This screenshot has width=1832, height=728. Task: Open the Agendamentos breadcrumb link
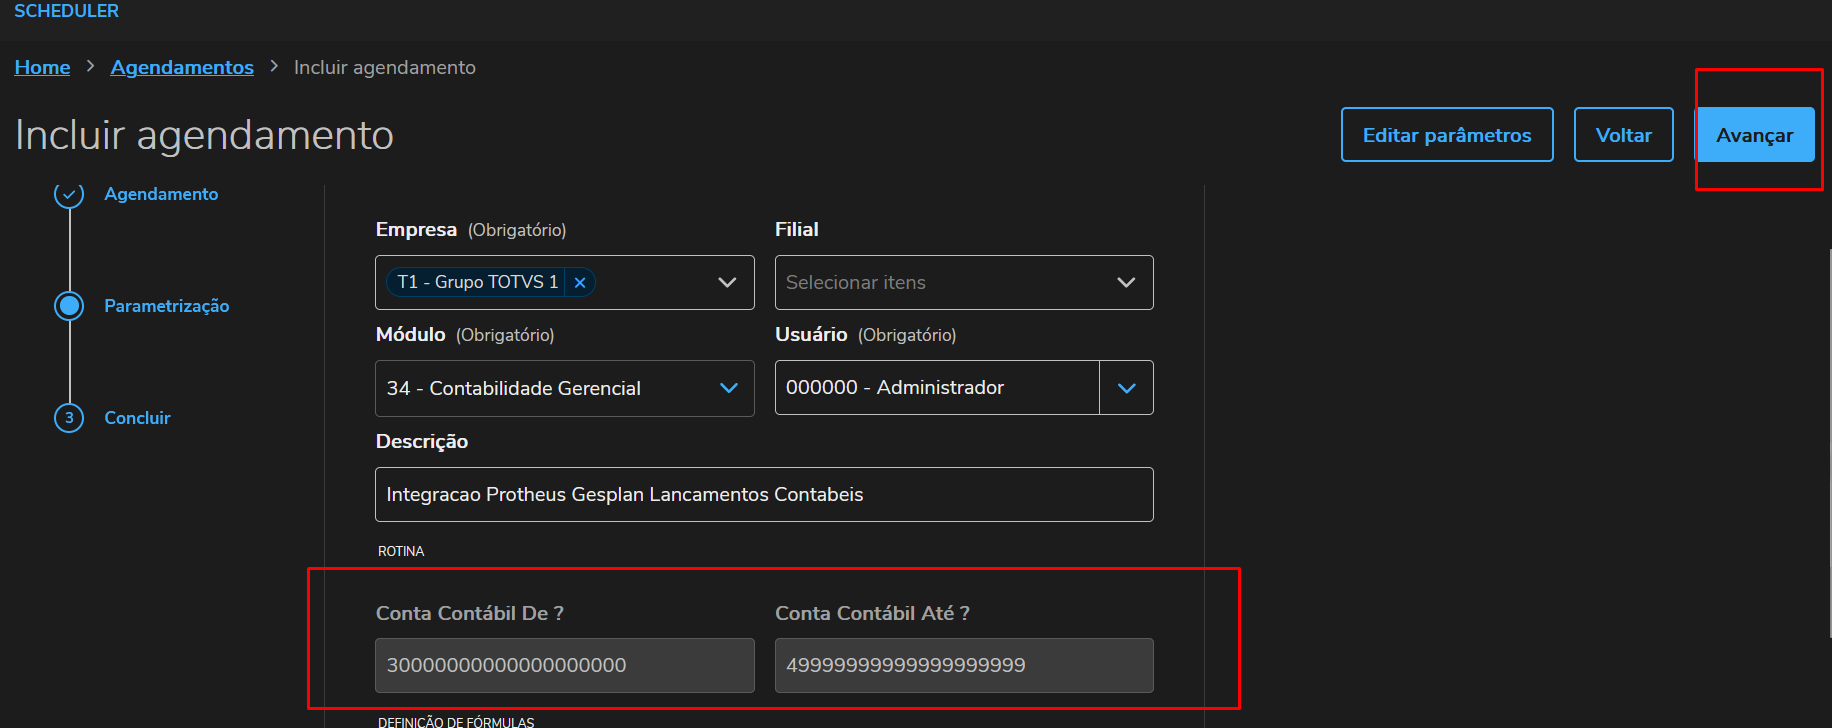[182, 67]
